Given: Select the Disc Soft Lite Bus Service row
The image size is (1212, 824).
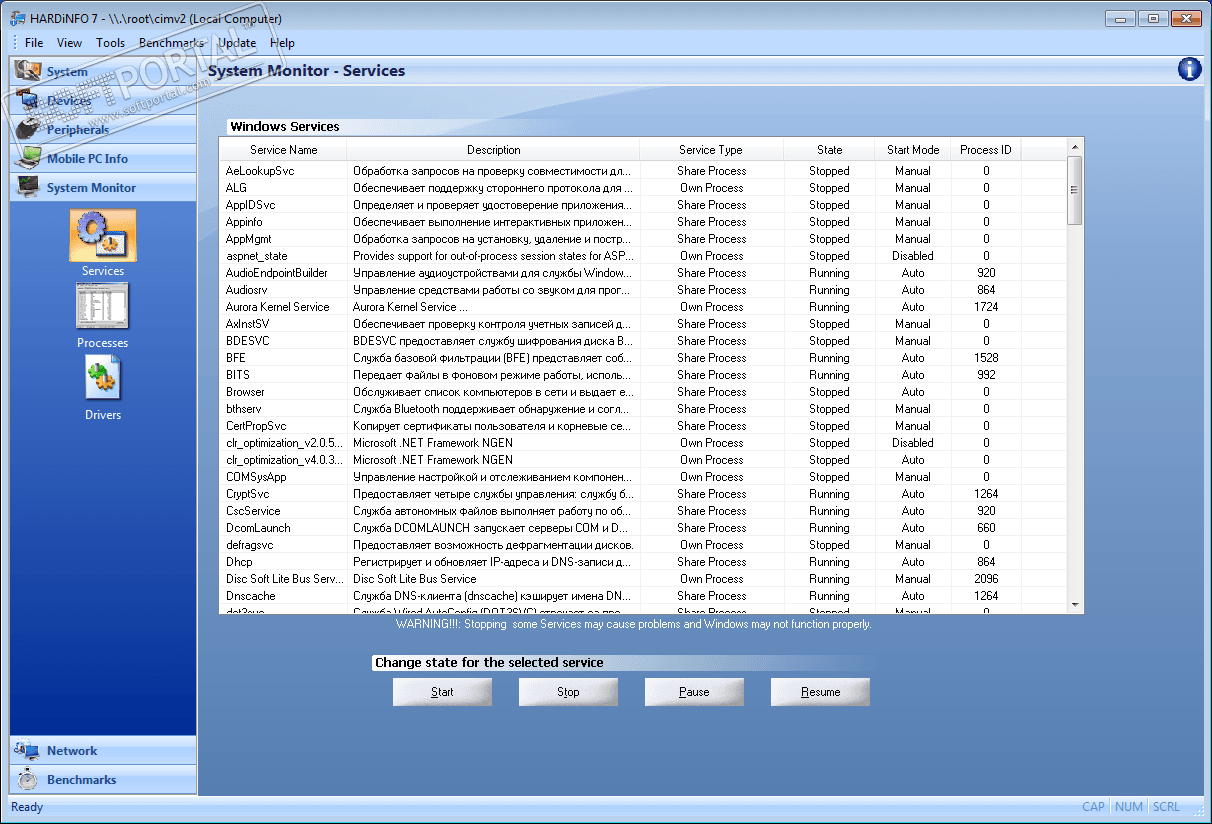Looking at the screenshot, I should (x=643, y=579).
